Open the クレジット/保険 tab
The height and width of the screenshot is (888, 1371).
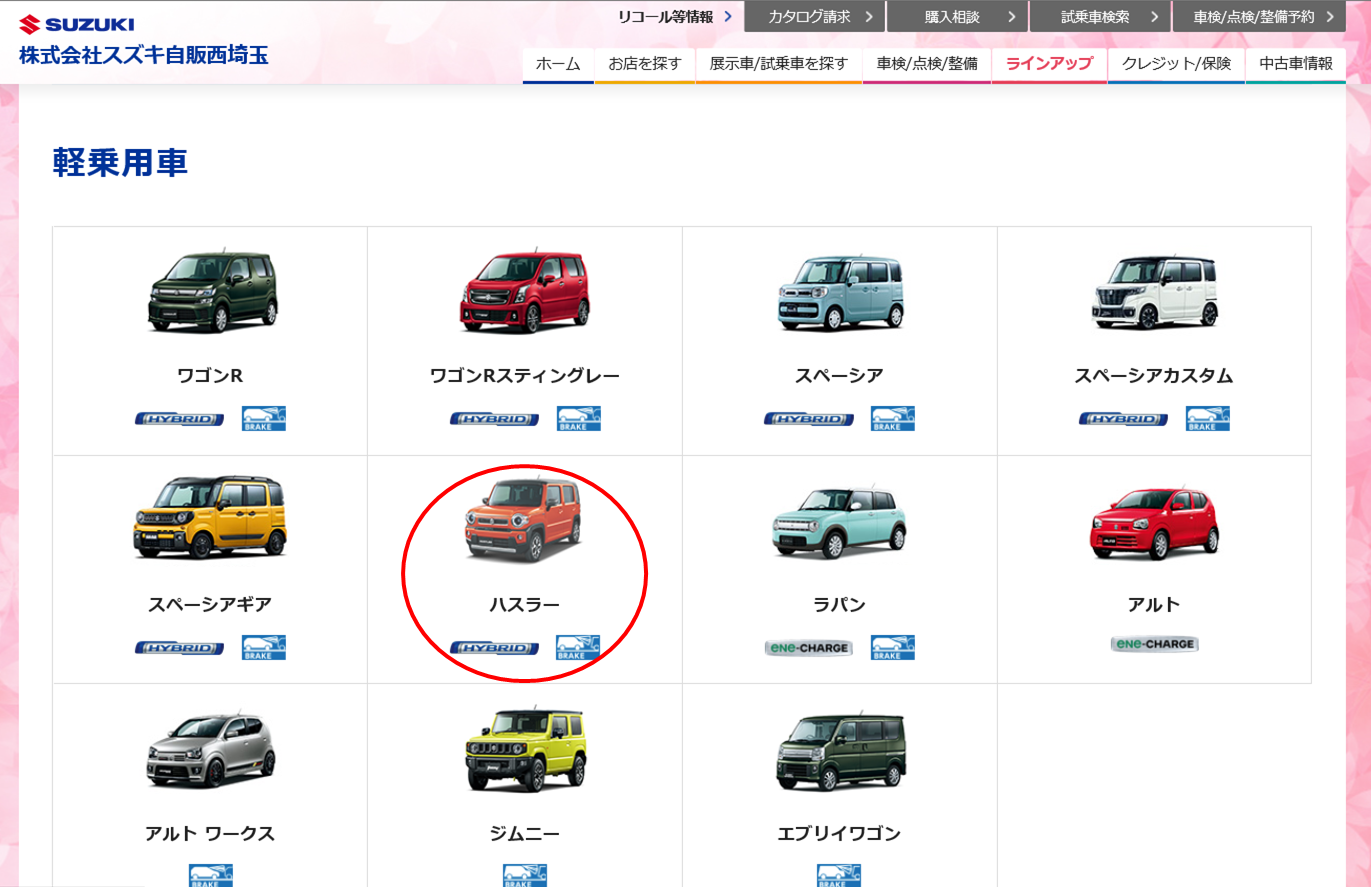point(1176,64)
